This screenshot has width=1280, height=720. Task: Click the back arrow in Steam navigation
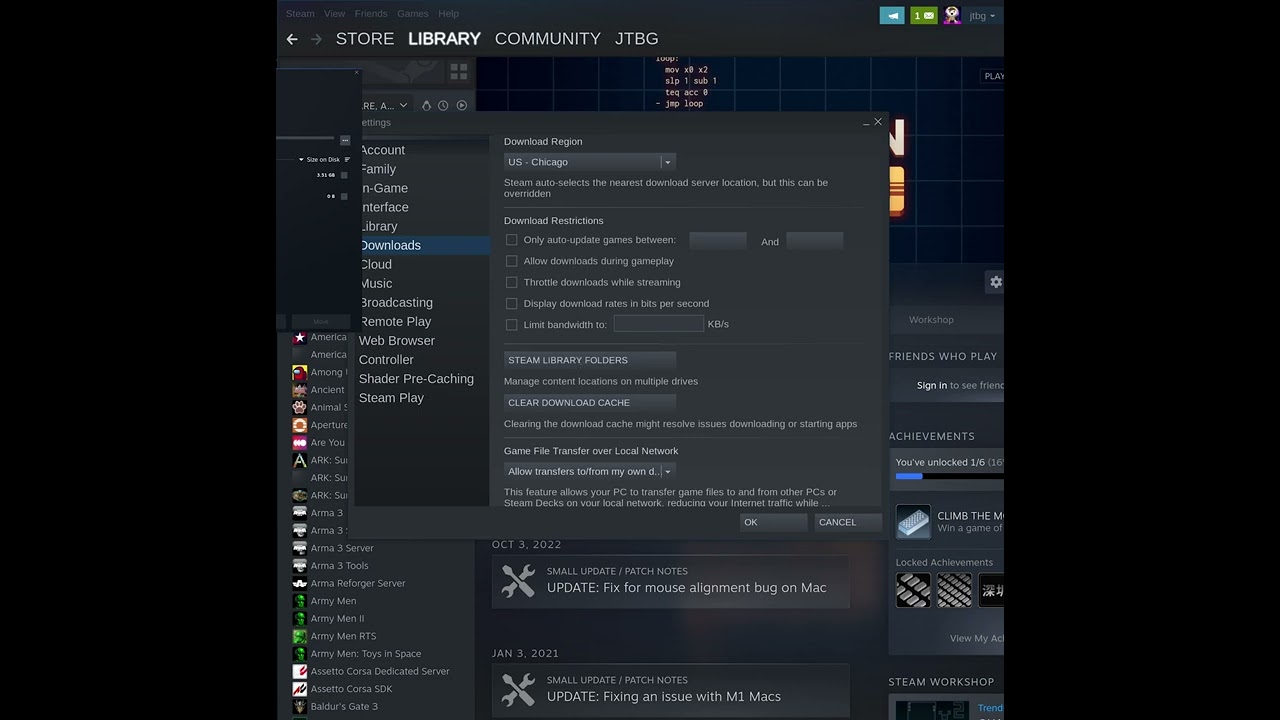292,39
